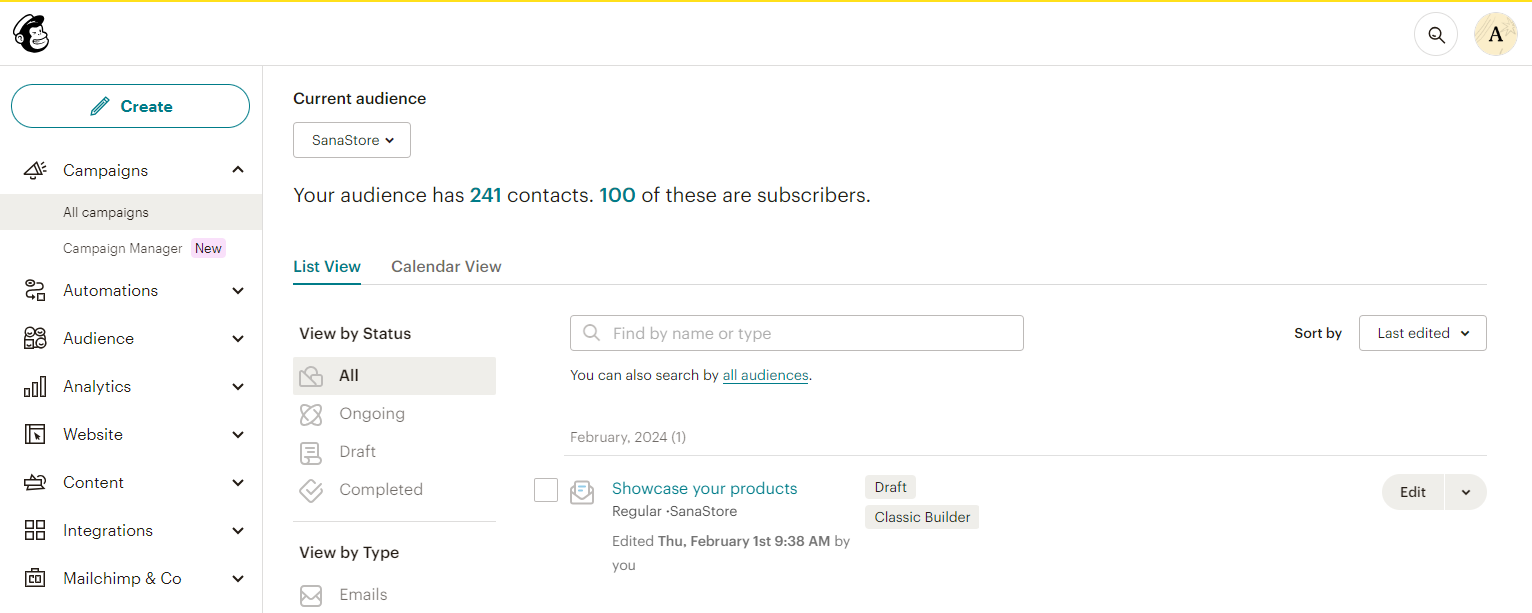
Task: Click the pencil icon in Create button
Action: [x=99, y=106]
